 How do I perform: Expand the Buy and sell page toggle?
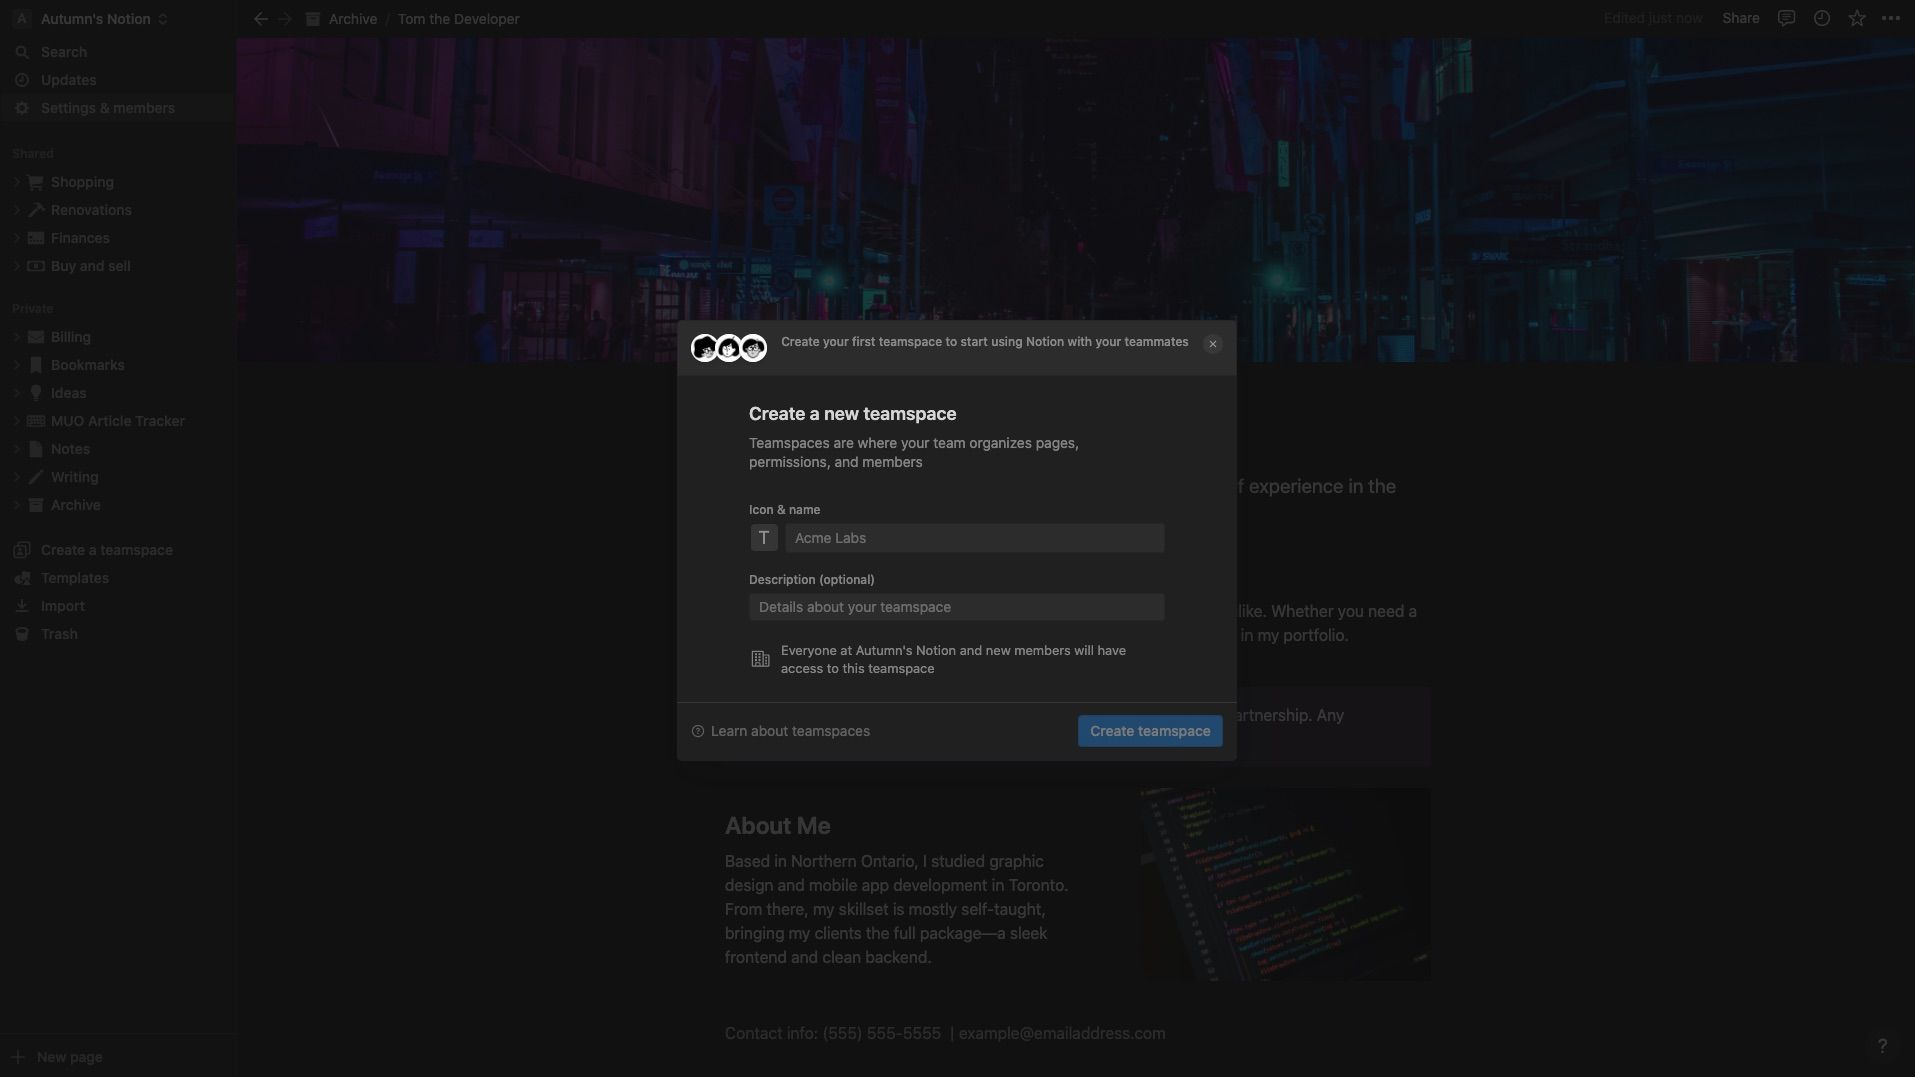[16, 266]
